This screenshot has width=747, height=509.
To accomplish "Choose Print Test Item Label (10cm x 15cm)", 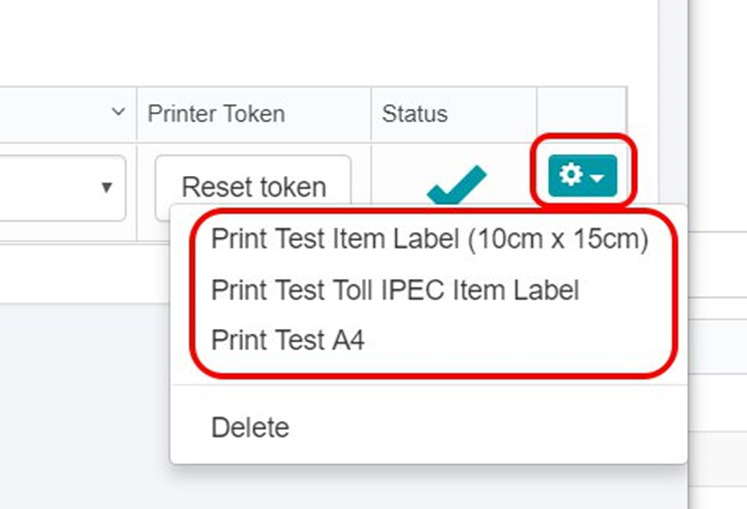I will coord(430,240).
